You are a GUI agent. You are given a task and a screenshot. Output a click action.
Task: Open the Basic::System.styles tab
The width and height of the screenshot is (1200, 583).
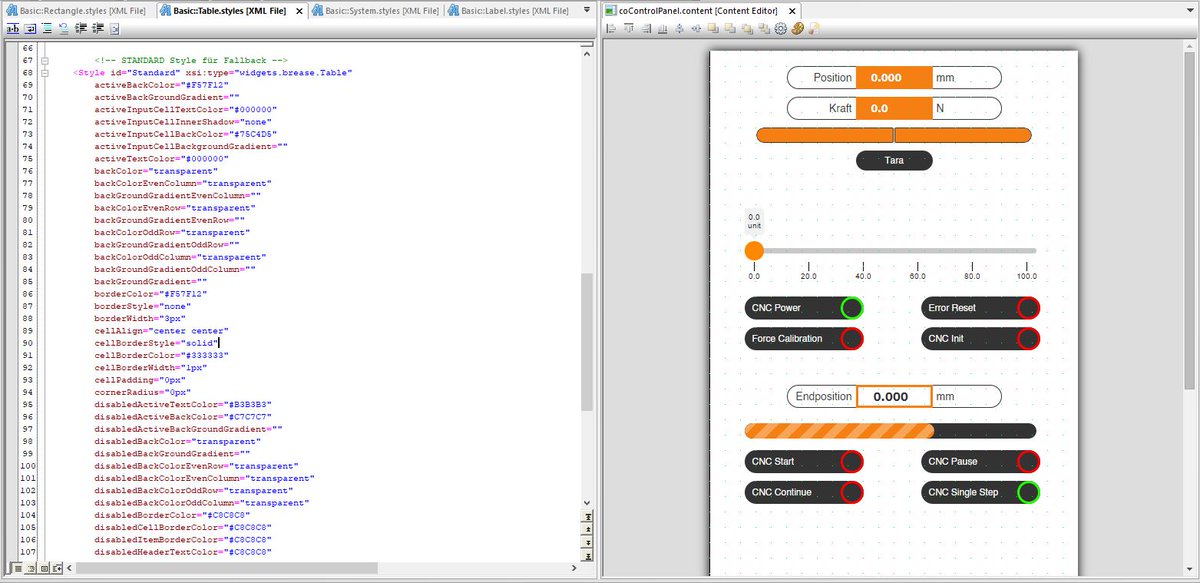pos(376,10)
